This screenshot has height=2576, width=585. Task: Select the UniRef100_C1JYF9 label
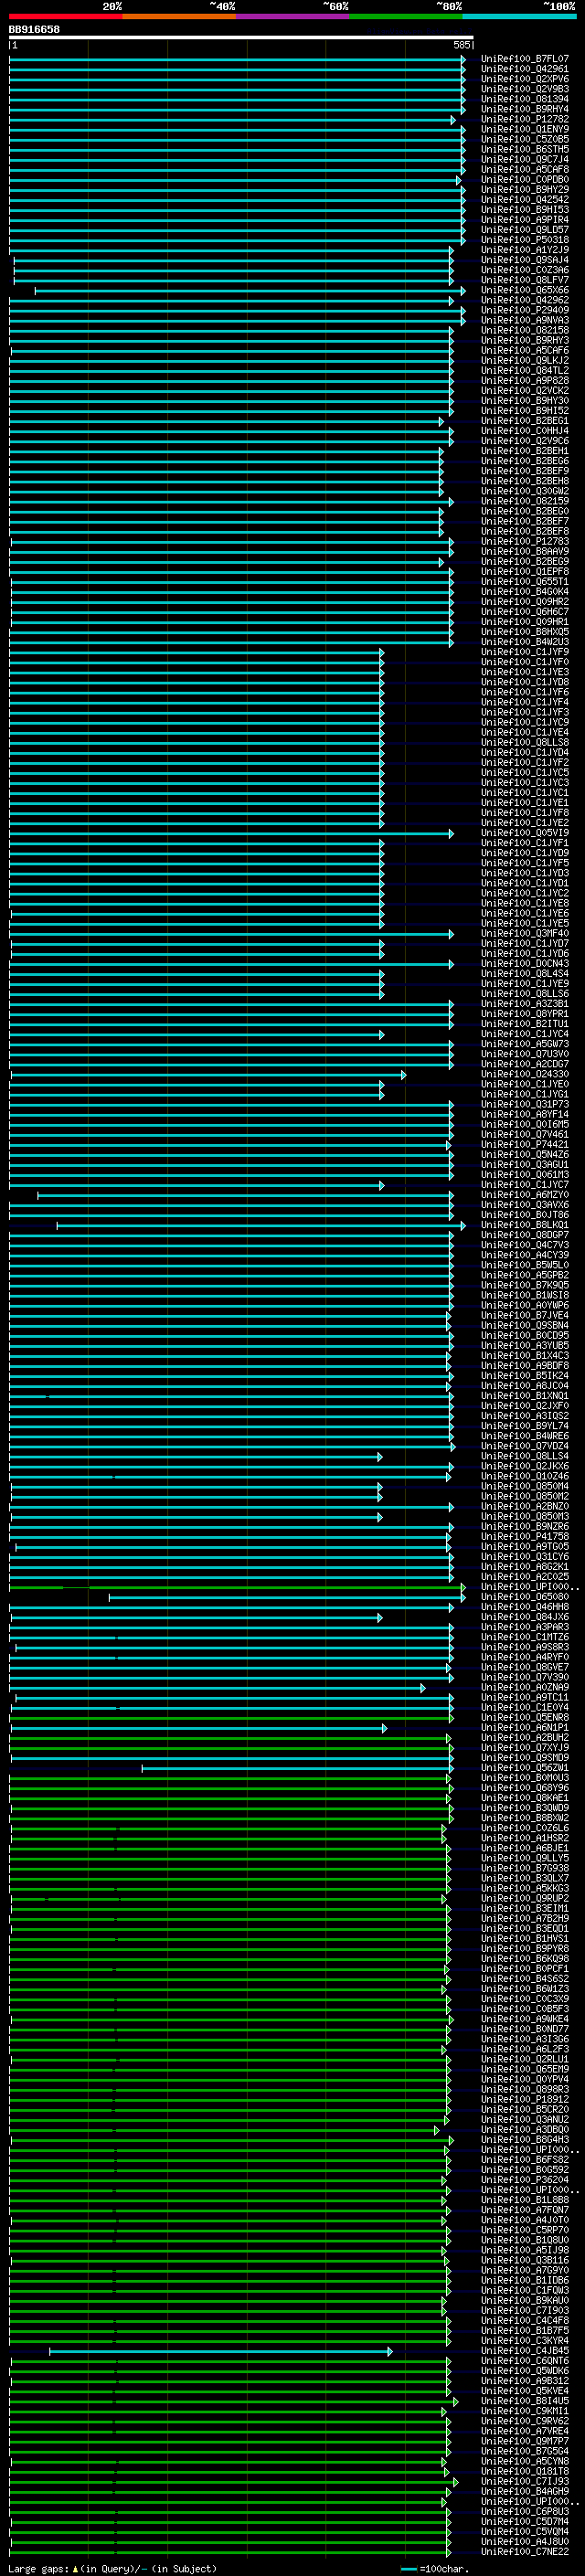pos(524,652)
